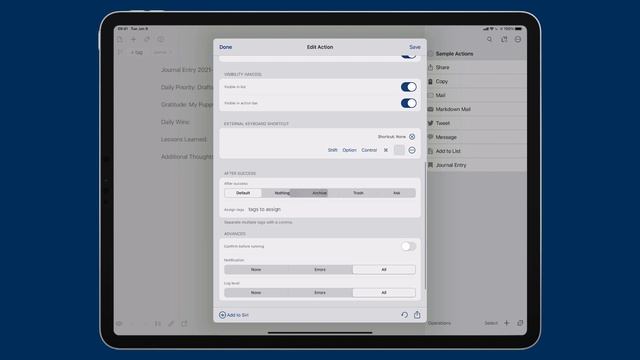
Task: Tap the search icon in the action list header
Action: [x=489, y=39]
